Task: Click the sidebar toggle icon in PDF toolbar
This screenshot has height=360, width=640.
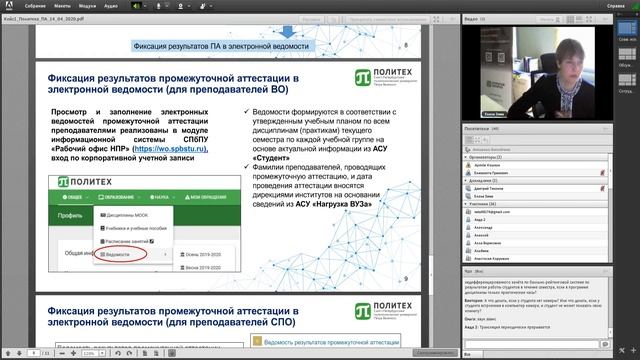Action: point(172,353)
